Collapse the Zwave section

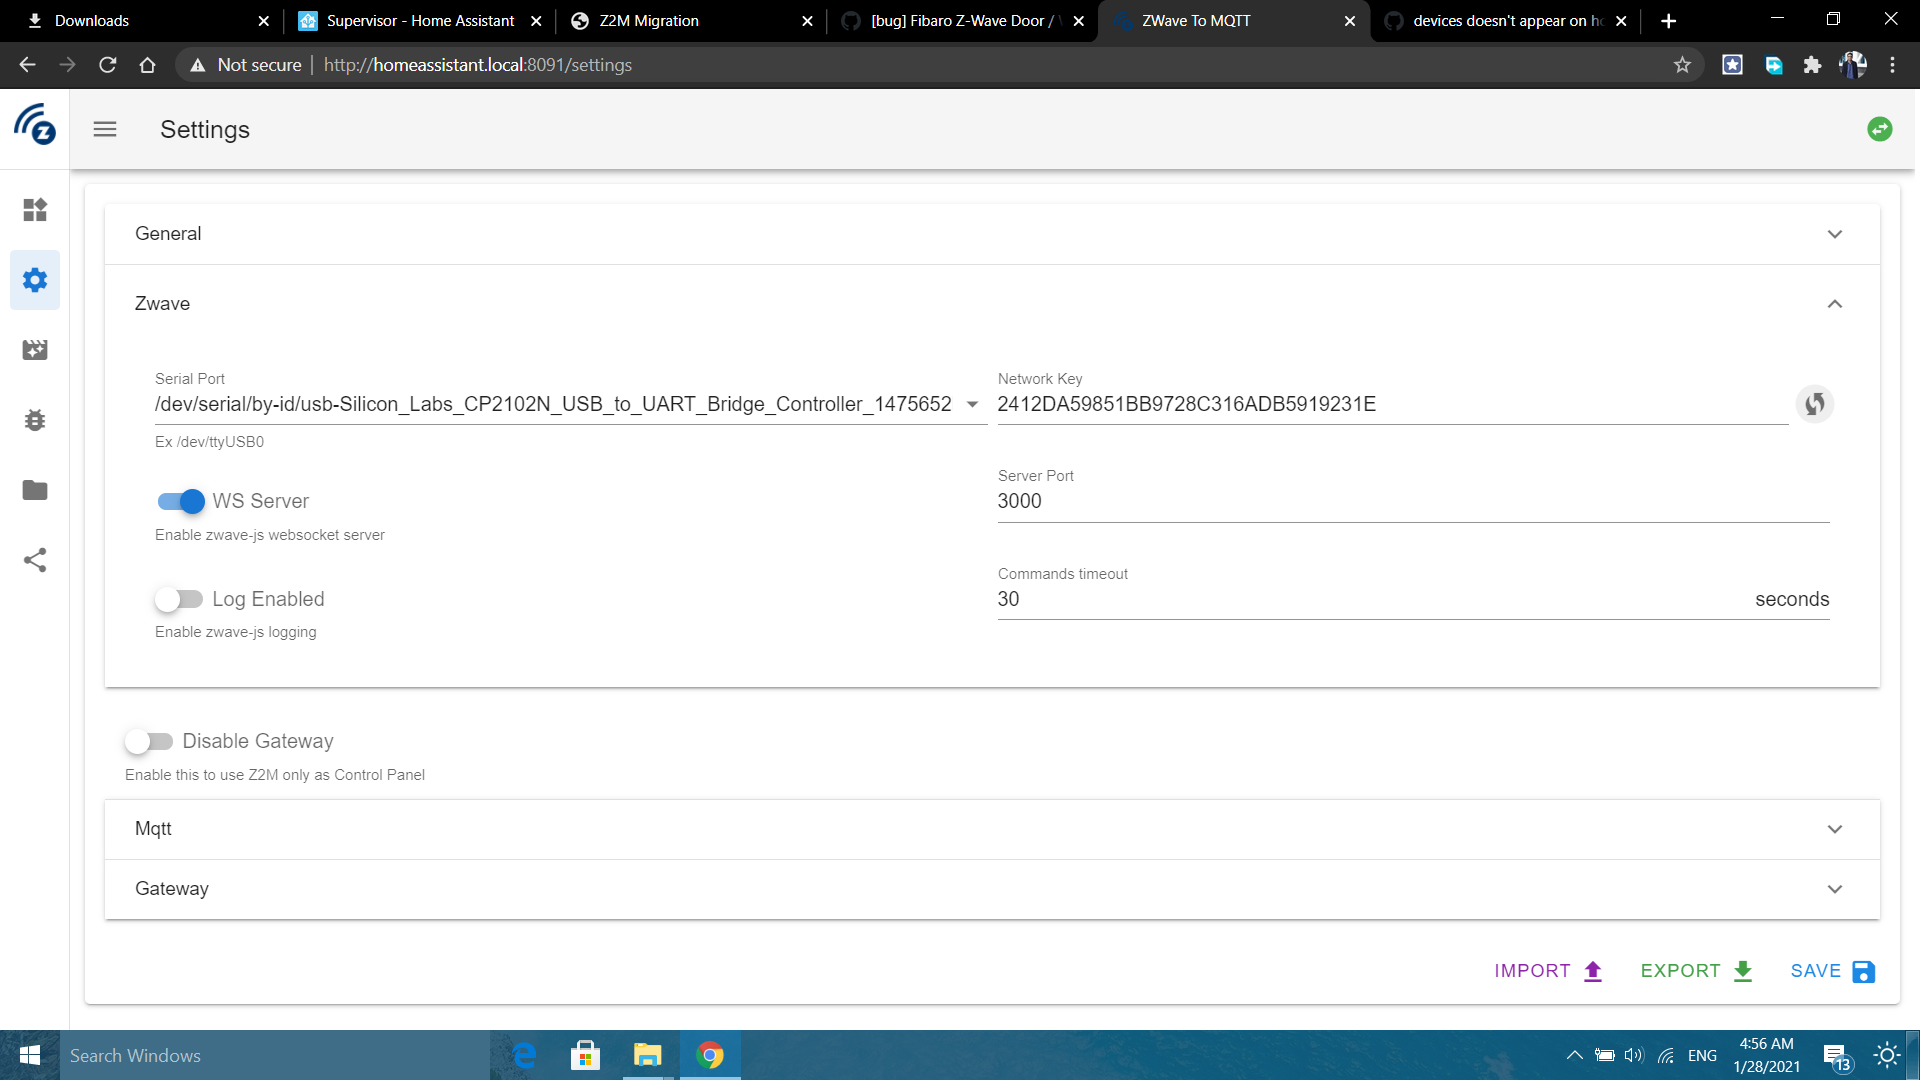(1835, 303)
